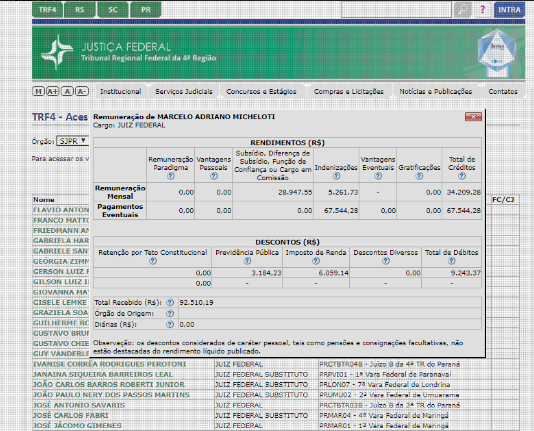Switch to the RS tab
The image size is (534, 431).
[x=80, y=10]
